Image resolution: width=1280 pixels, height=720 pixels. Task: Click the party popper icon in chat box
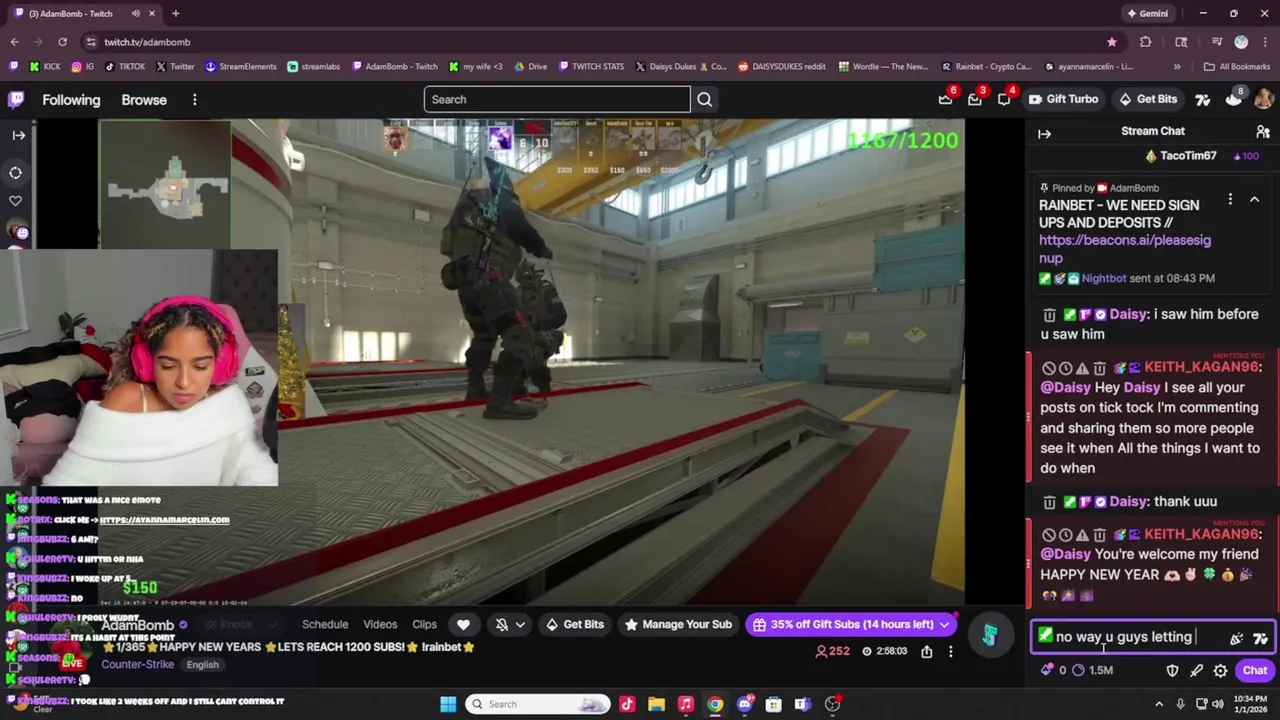click(x=1237, y=638)
